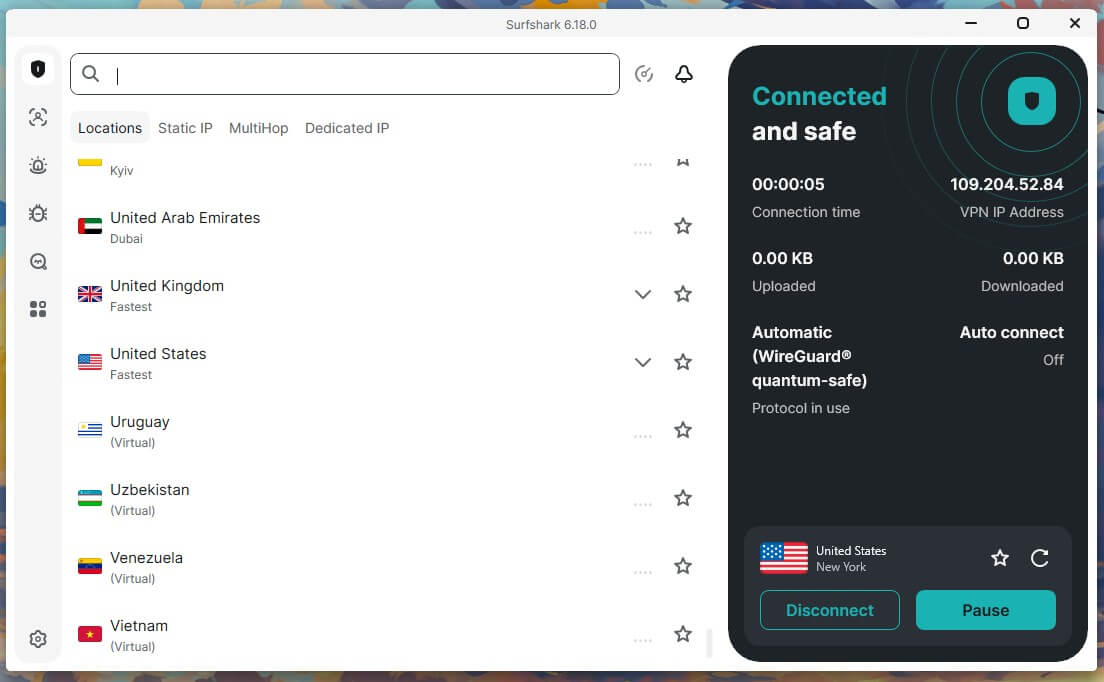Focus the location search field
This screenshot has width=1104, height=682.
345,74
